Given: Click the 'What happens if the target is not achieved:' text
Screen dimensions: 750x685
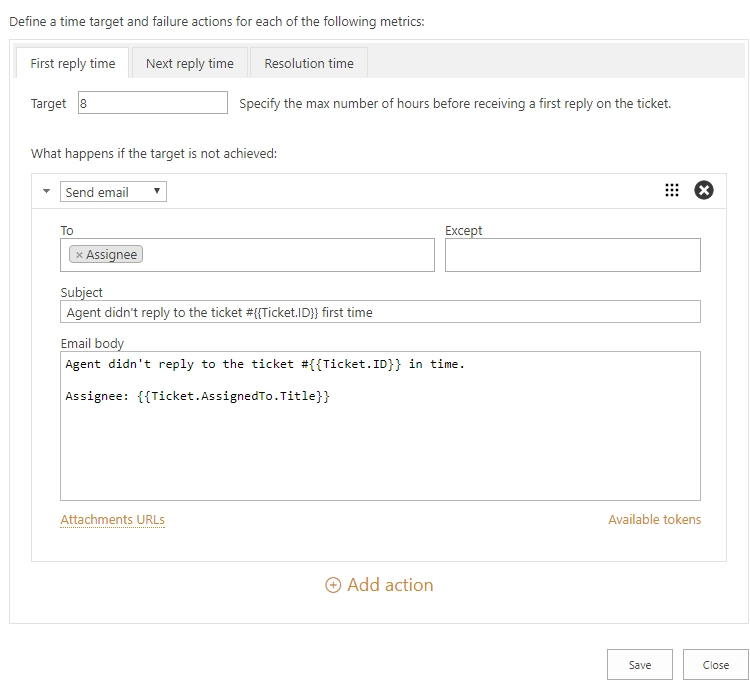Looking at the screenshot, I should click(x=154, y=154).
